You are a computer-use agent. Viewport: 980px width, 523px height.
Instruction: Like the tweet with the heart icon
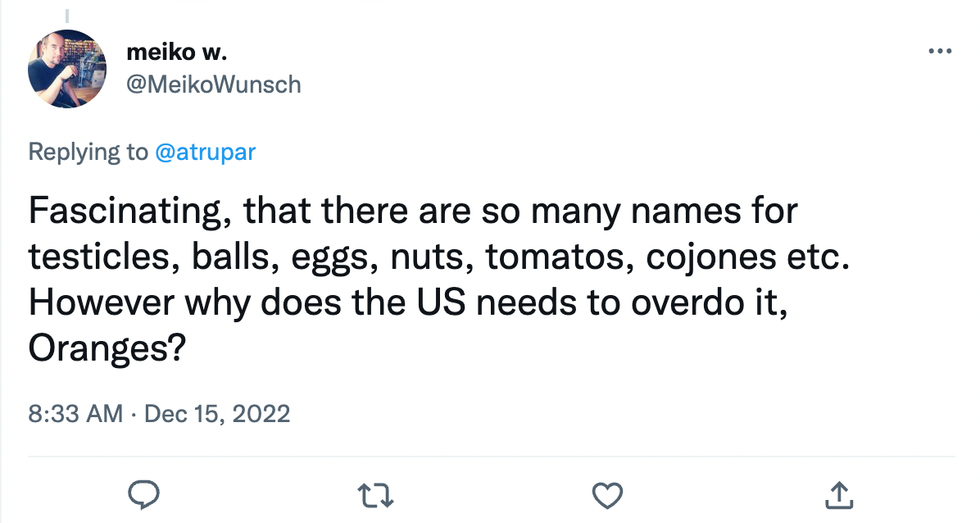[x=607, y=494]
